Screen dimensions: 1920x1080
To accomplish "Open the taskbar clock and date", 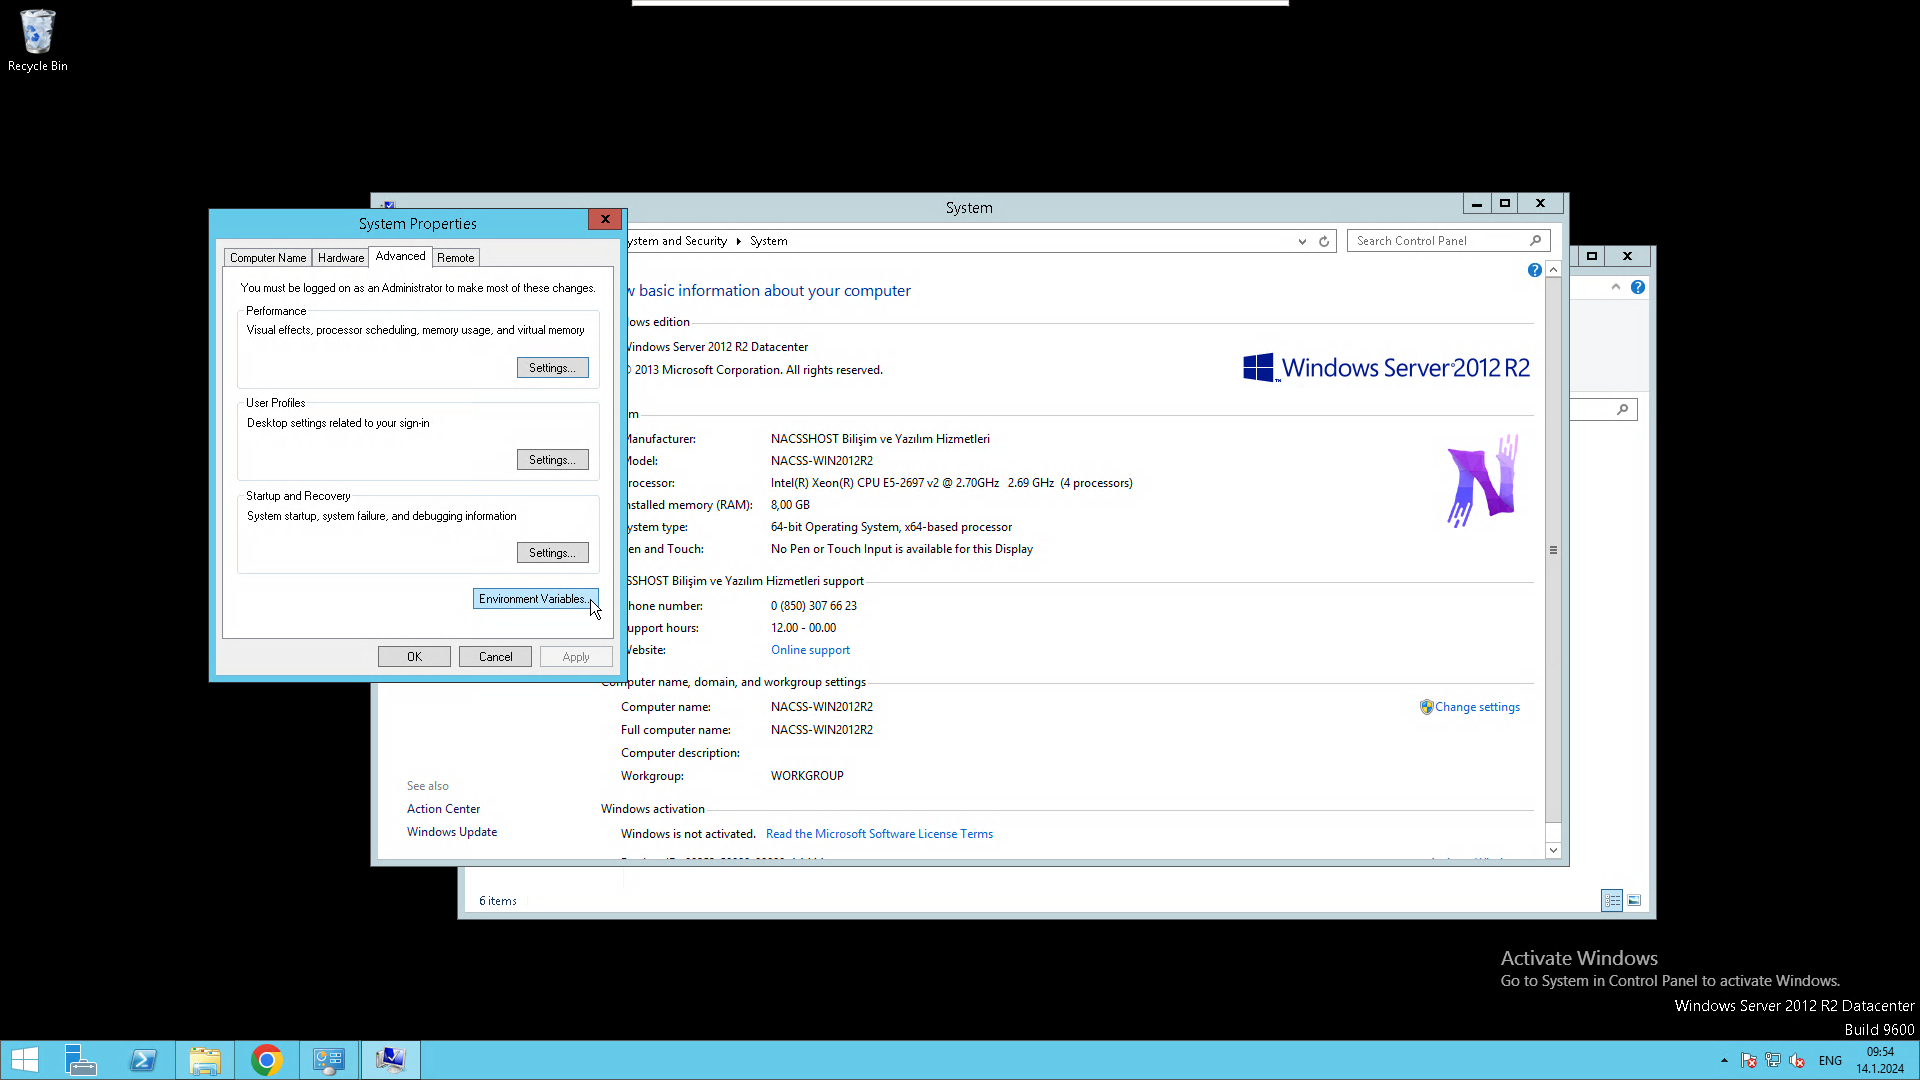I will pyautogui.click(x=1880, y=1061).
